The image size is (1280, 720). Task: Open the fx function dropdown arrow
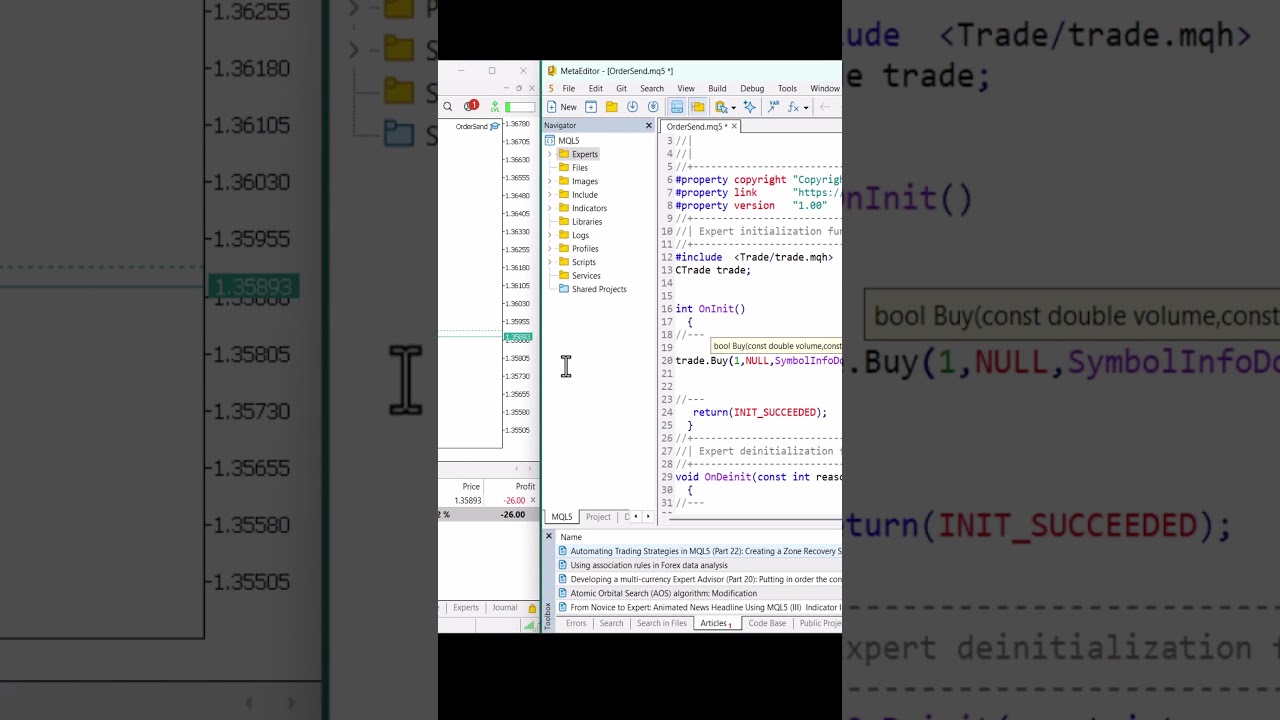click(806, 108)
